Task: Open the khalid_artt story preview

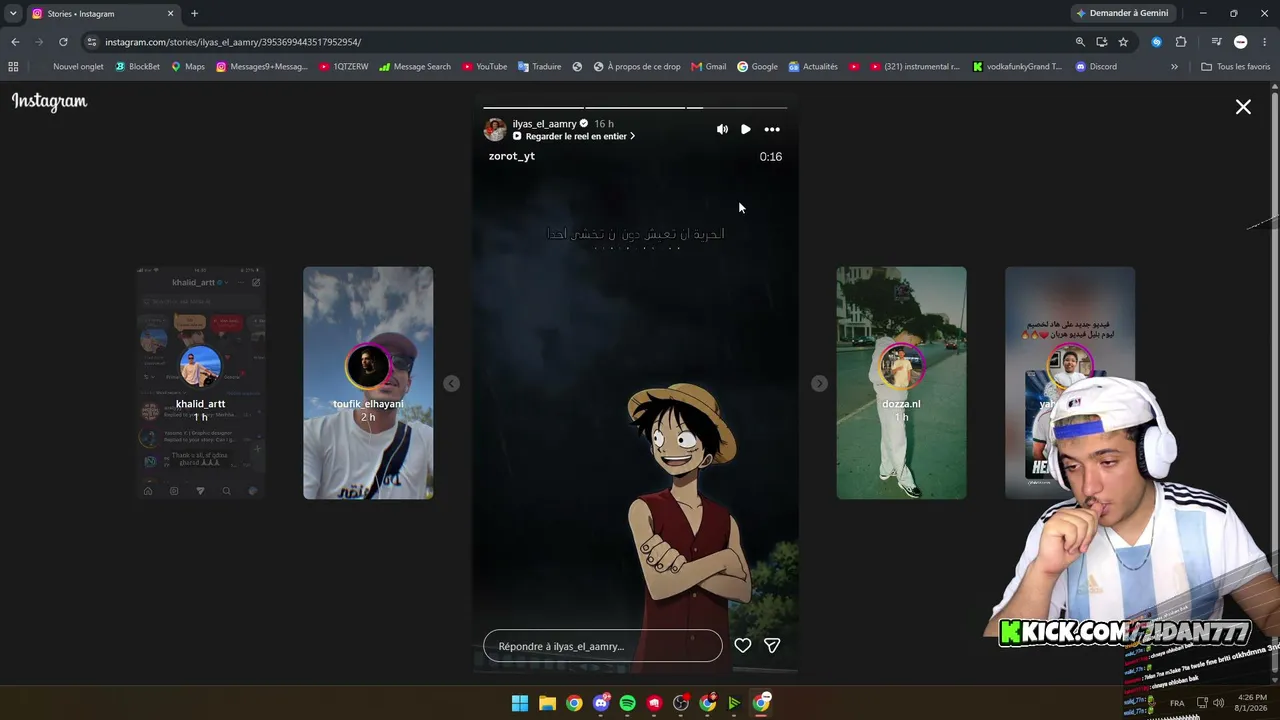Action: tap(201, 383)
